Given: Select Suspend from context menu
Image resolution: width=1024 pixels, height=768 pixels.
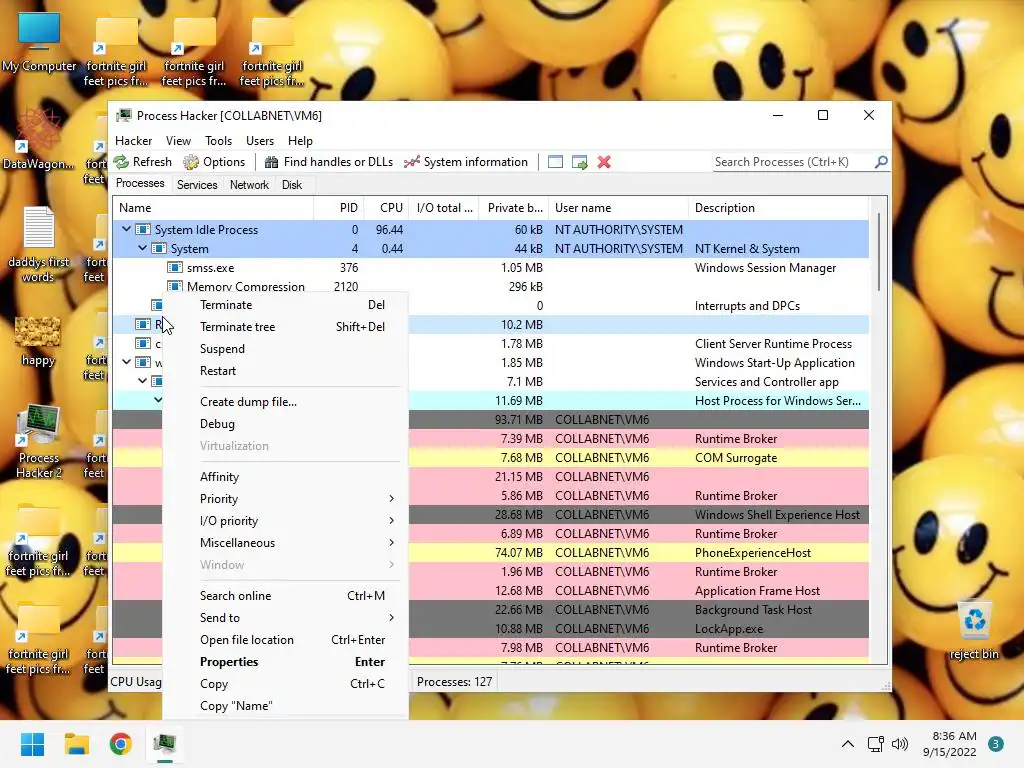Looking at the screenshot, I should click(286, 349).
